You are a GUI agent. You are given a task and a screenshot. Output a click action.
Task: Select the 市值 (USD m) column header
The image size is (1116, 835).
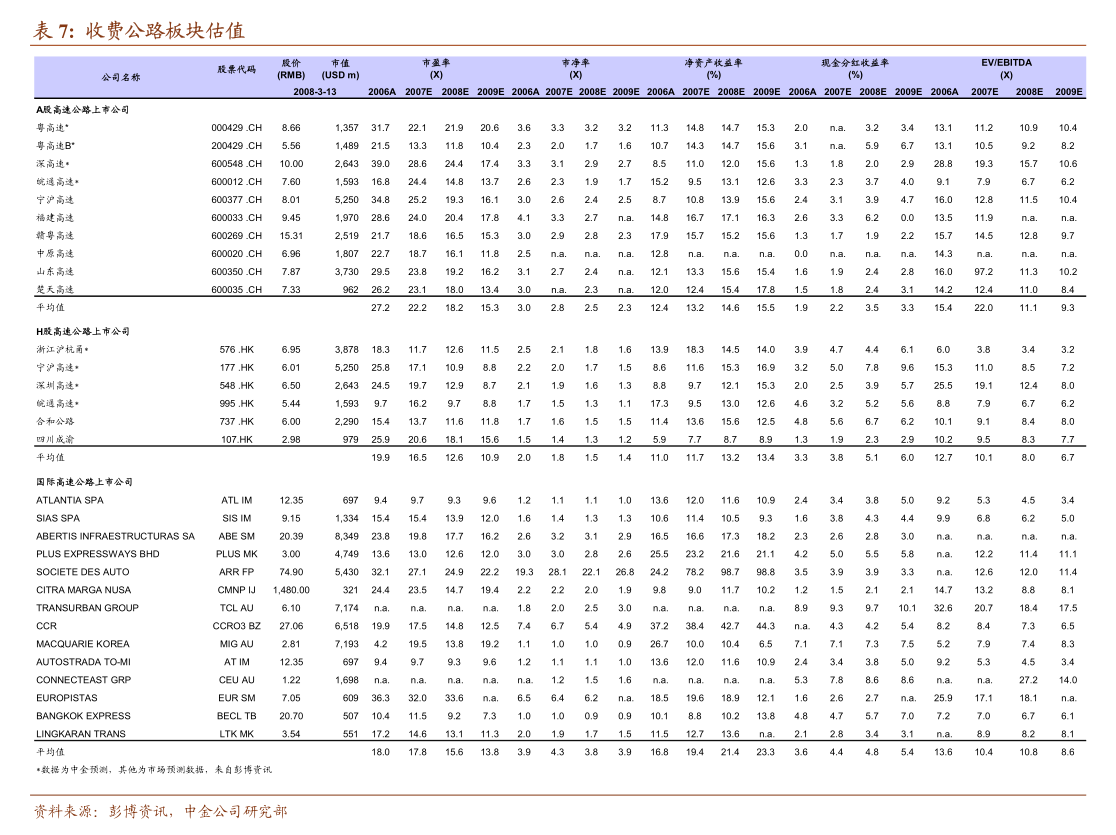coord(340,69)
